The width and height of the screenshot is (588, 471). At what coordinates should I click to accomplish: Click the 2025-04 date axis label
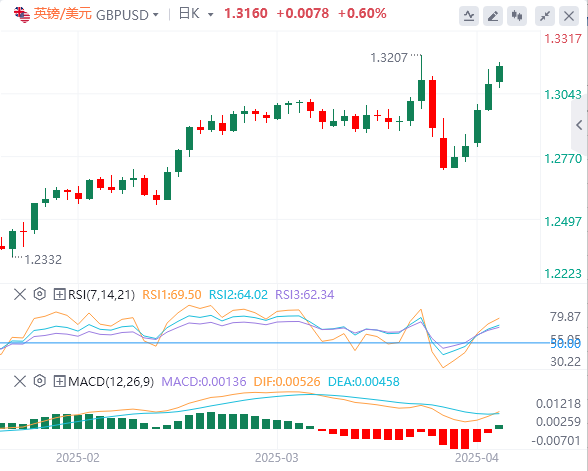click(477, 458)
